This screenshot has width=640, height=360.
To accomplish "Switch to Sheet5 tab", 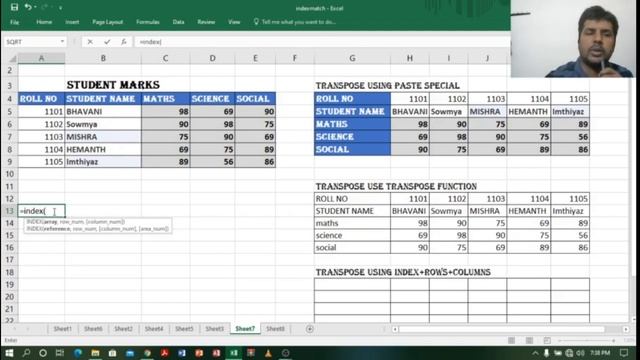I will 184,329.
